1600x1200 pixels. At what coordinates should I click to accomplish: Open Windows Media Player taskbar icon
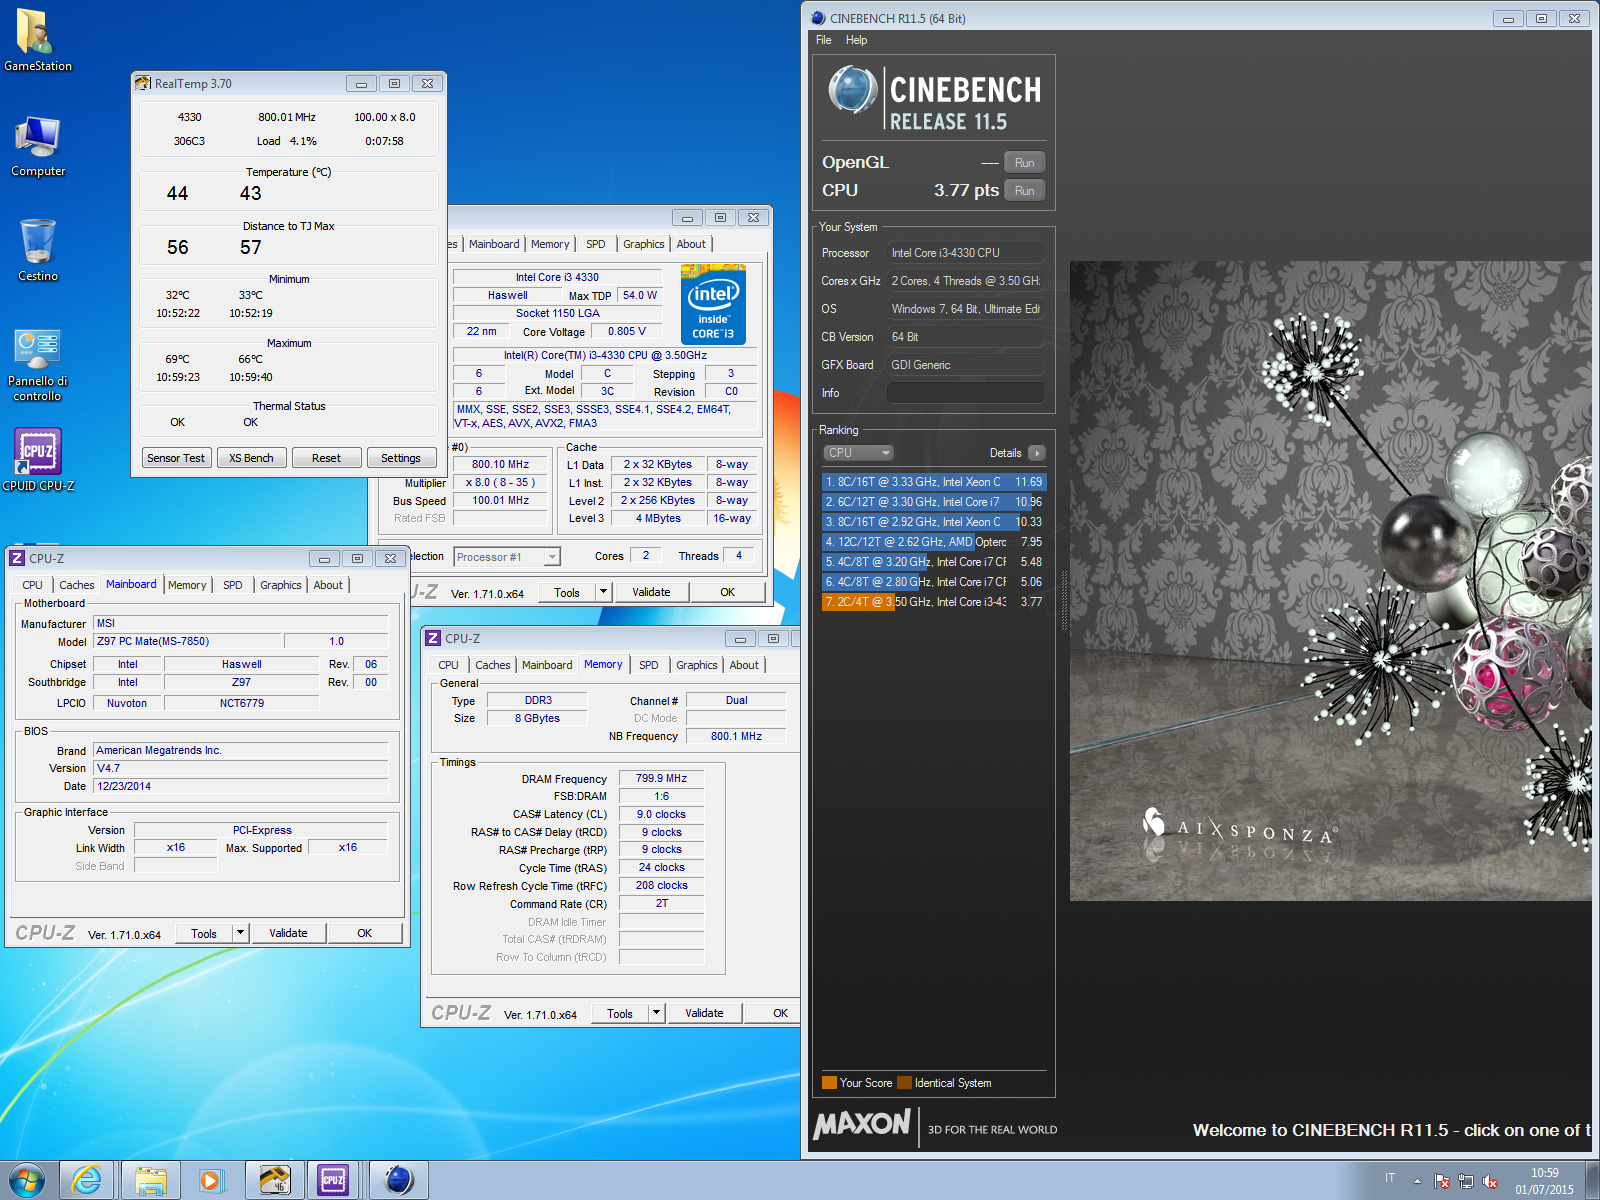point(211,1181)
